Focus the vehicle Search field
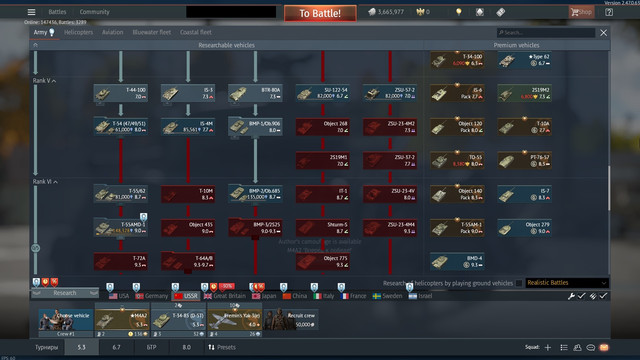Screen dimensions: 640x360 click(x=546, y=33)
